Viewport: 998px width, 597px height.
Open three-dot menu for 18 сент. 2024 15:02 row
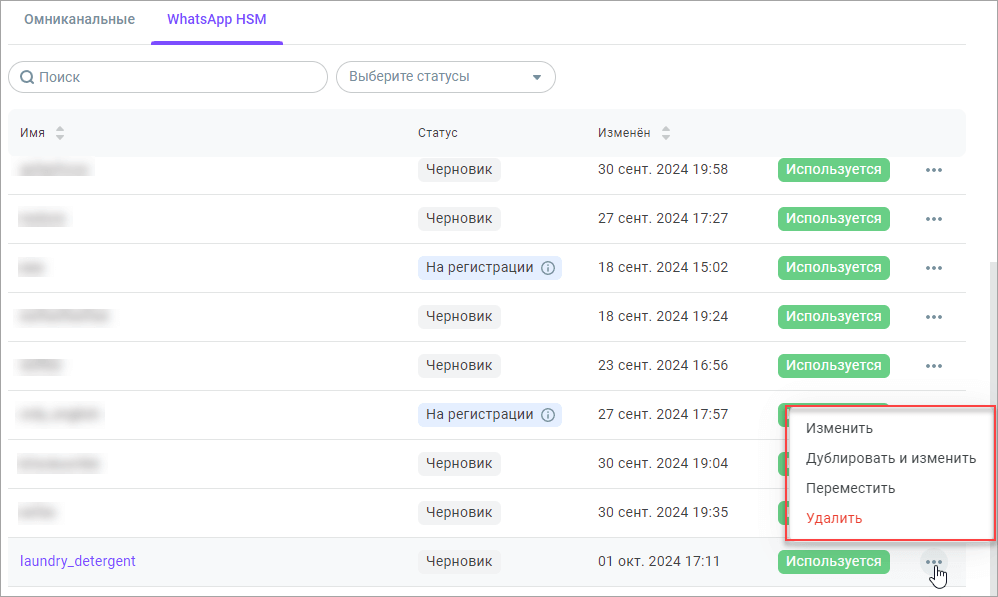pyautogui.click(x=934, y=268)
